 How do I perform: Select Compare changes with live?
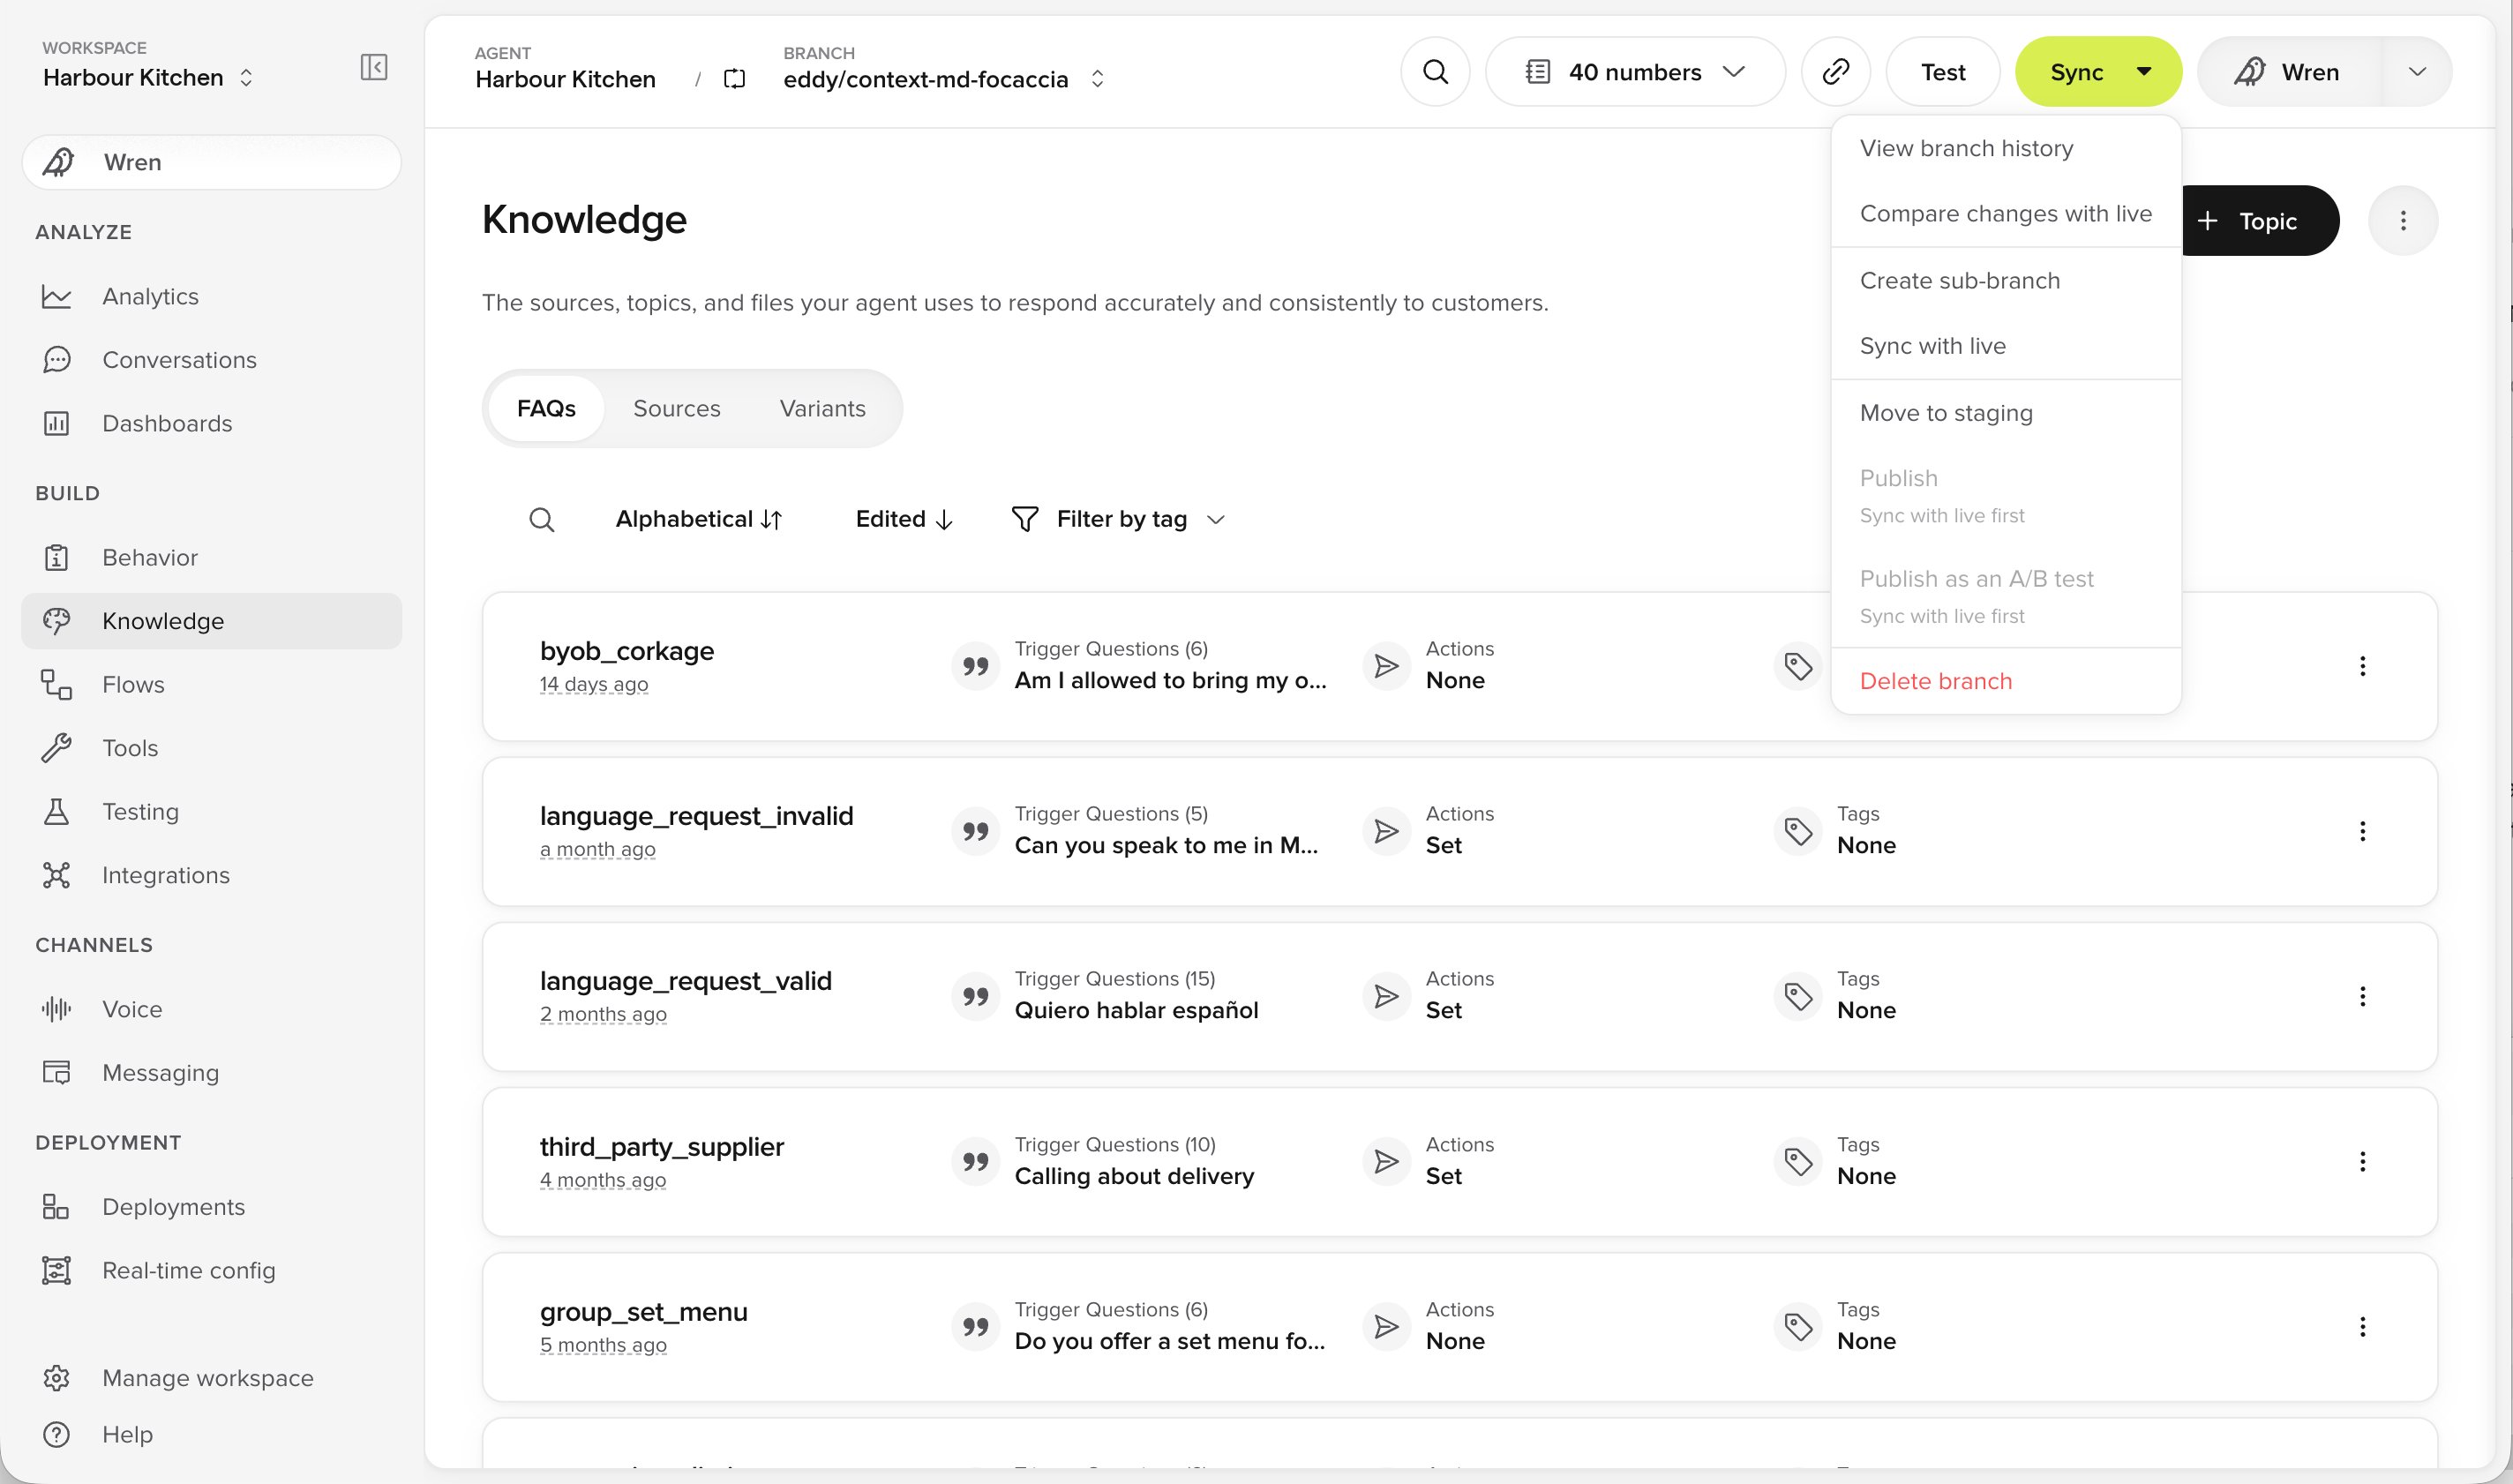2005,214
